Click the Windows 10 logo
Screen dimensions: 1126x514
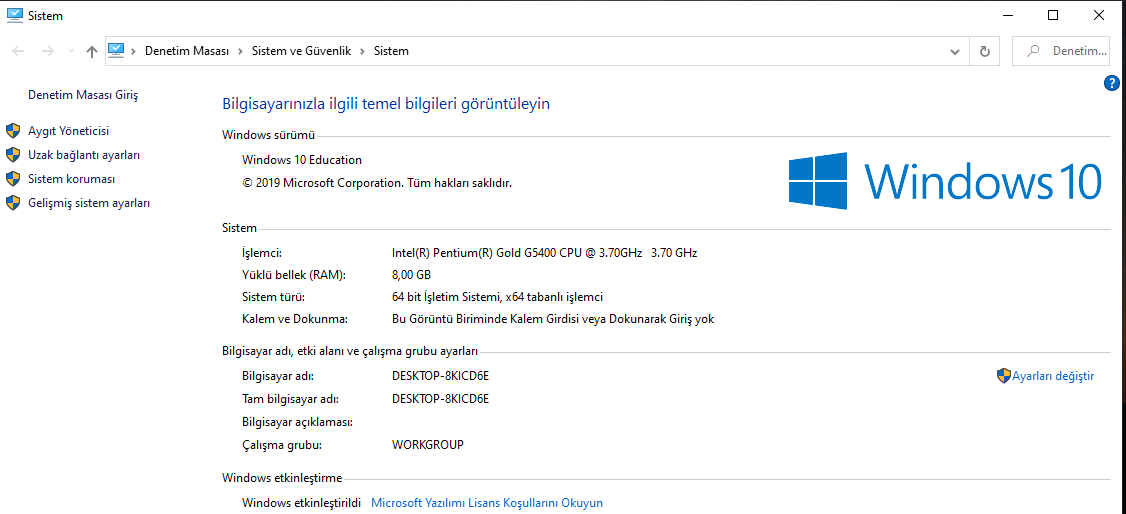click(x=945, y=181)
